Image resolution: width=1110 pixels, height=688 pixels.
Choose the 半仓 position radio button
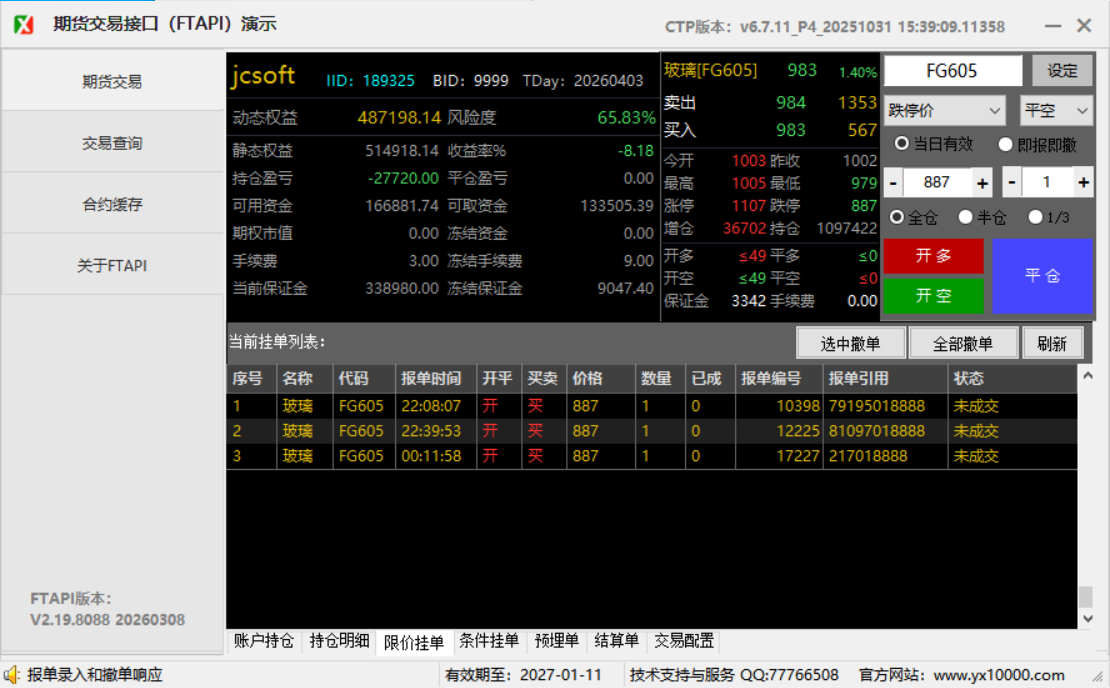(x=965, y=217)
